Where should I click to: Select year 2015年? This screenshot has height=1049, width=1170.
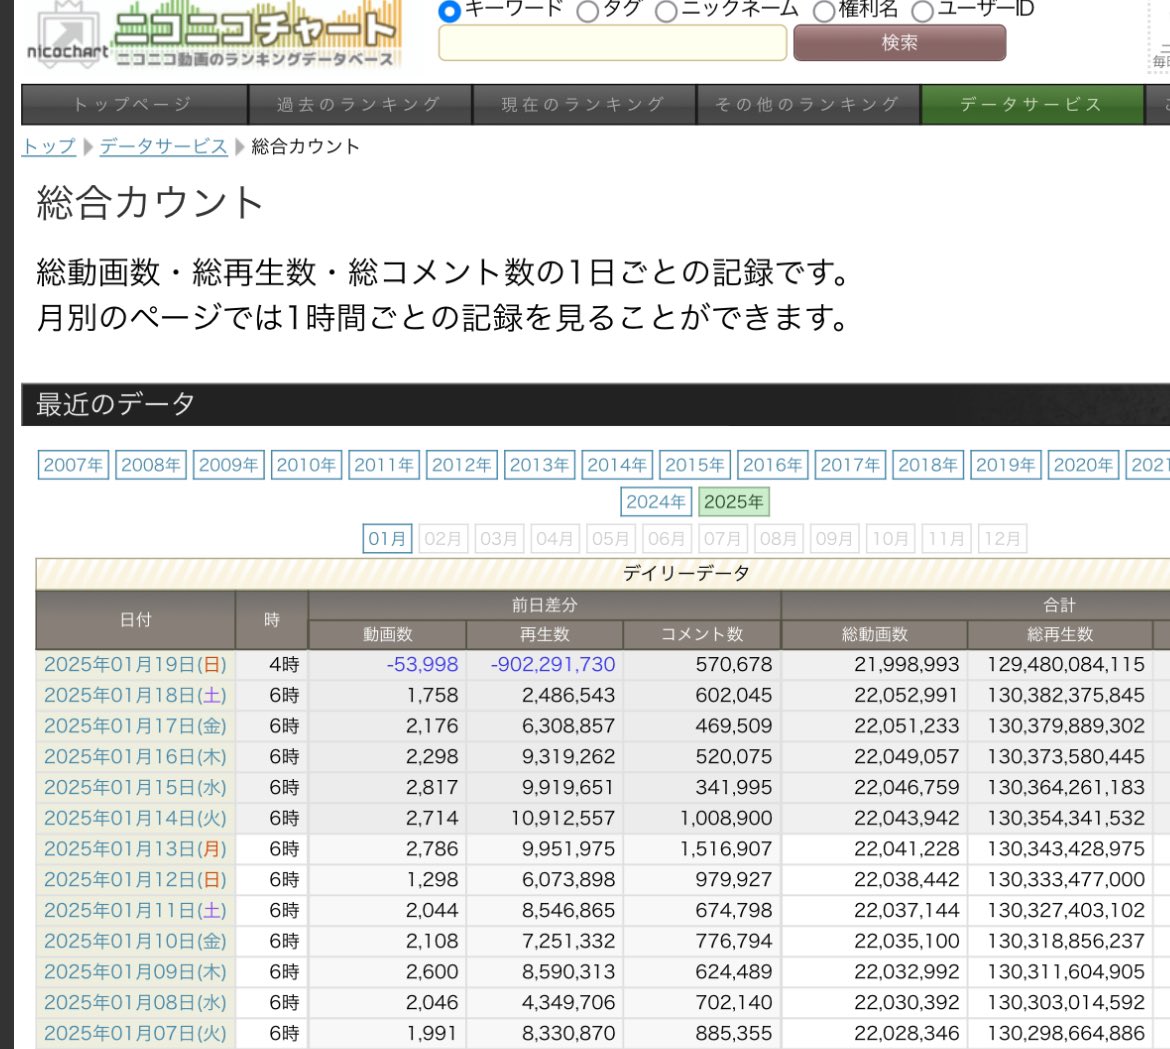pos(695,465)
